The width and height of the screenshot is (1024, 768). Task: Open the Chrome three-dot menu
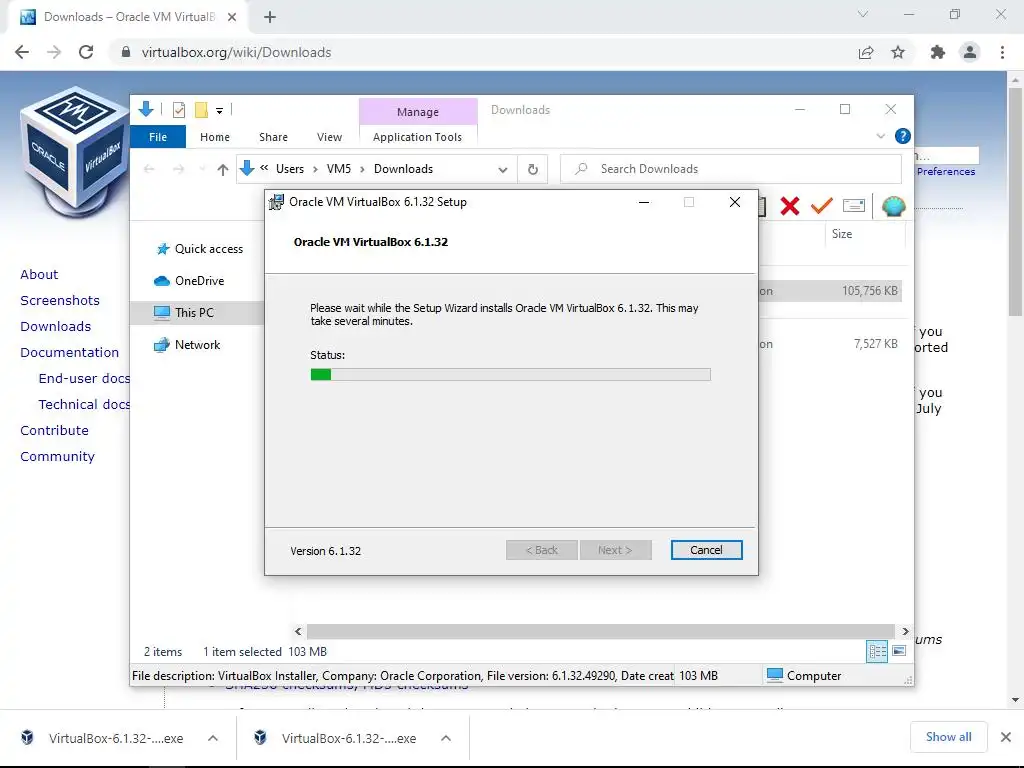pos(1002,52)
